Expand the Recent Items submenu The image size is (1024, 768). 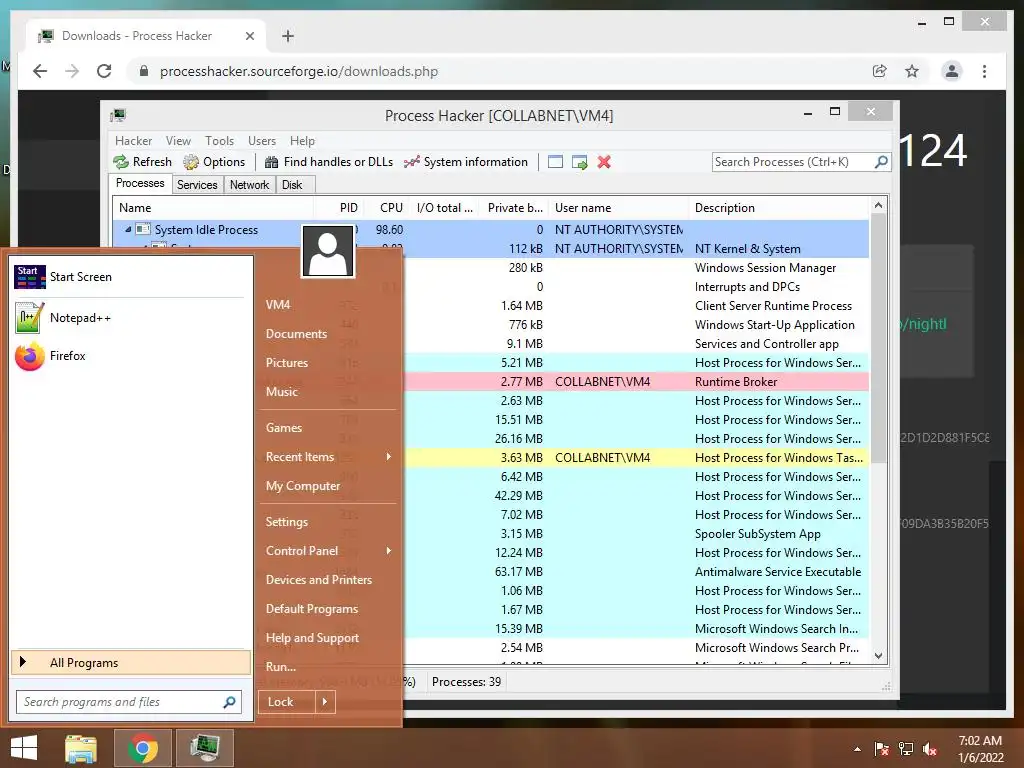(x=328, y=456)
